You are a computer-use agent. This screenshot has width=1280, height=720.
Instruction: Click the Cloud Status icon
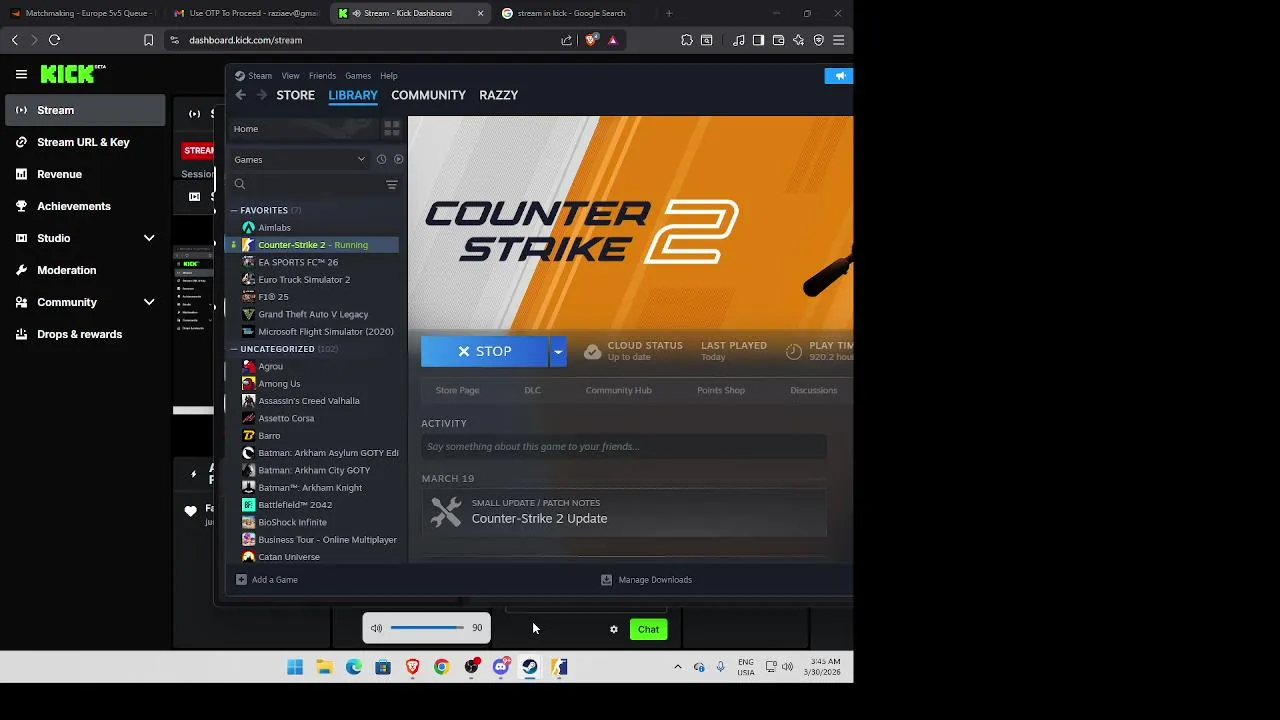click(593, 352)
